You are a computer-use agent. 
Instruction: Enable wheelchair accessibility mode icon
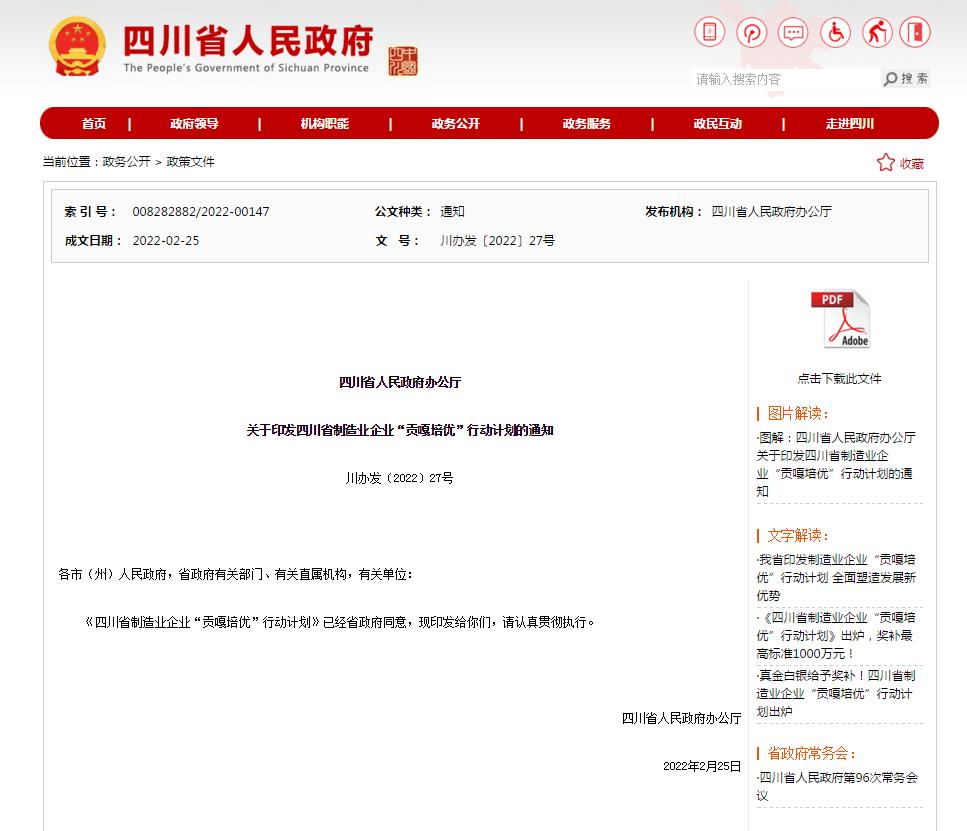point(835,33)
